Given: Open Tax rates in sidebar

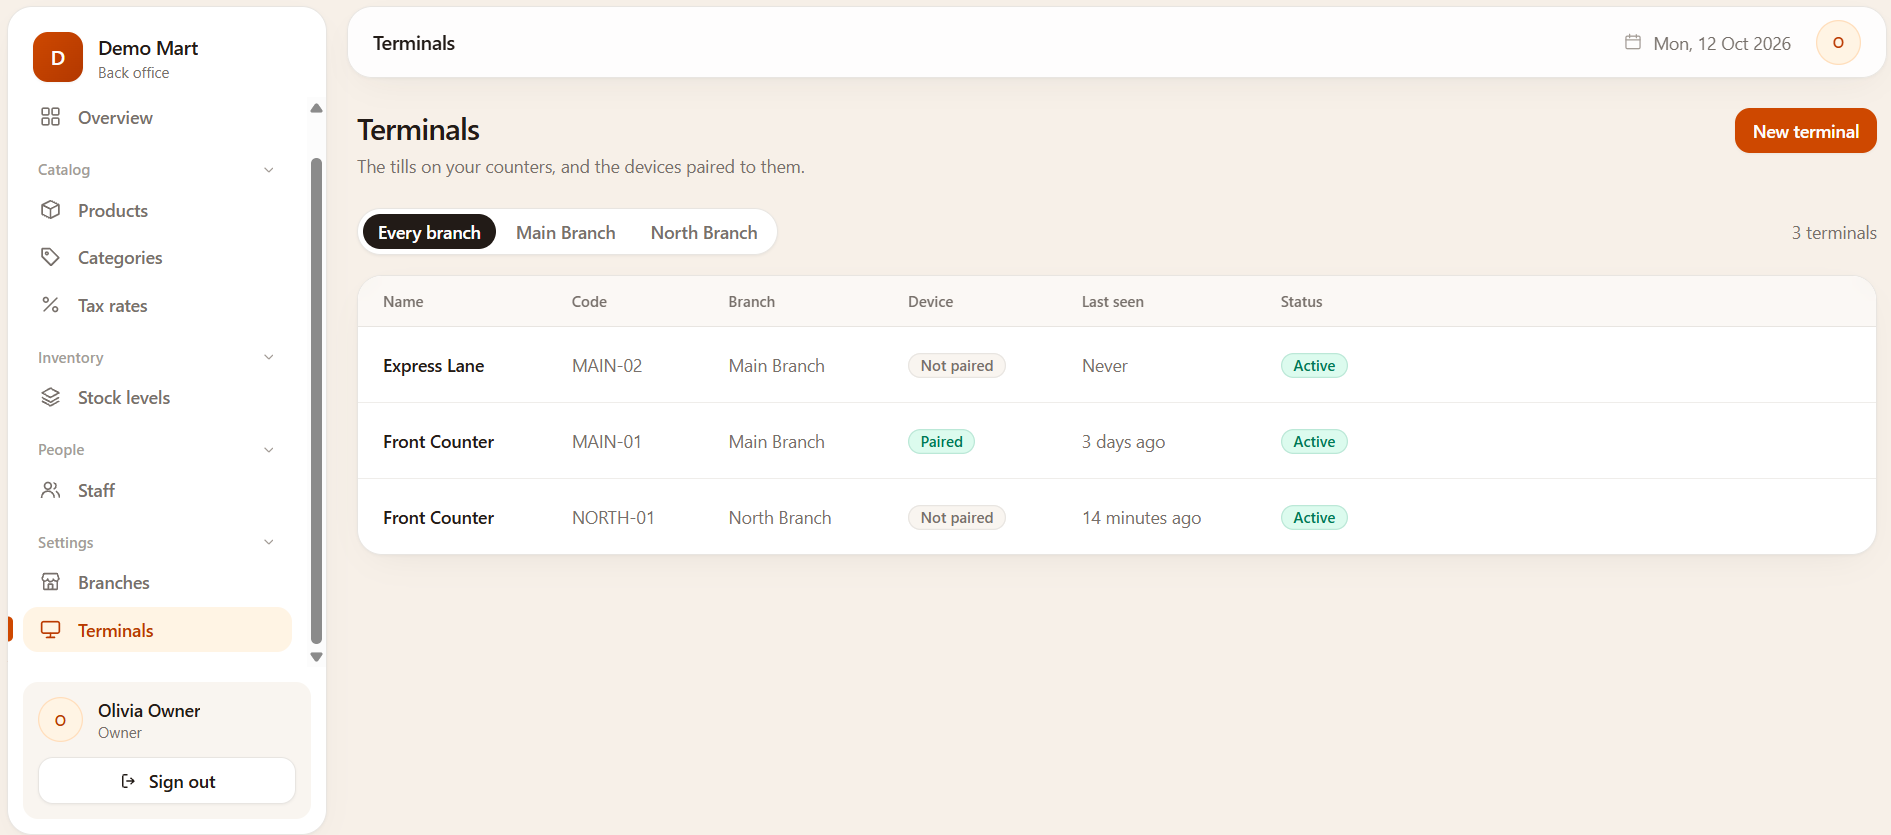Looking at the screenshot, I should click(x=157, y=305).
